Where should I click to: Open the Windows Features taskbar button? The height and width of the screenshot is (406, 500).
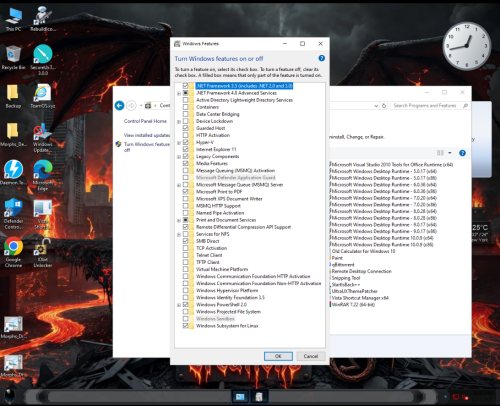coord(259,397)
